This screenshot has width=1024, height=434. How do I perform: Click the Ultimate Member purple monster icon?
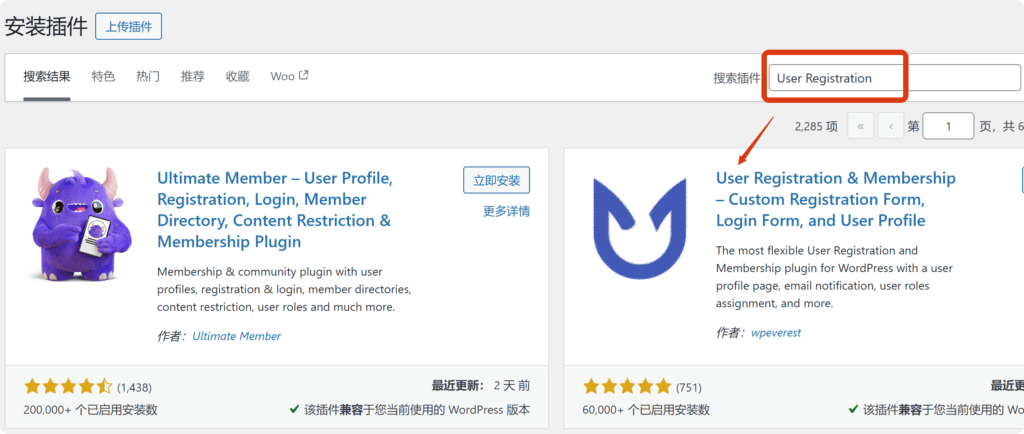(x=82, y=222)
